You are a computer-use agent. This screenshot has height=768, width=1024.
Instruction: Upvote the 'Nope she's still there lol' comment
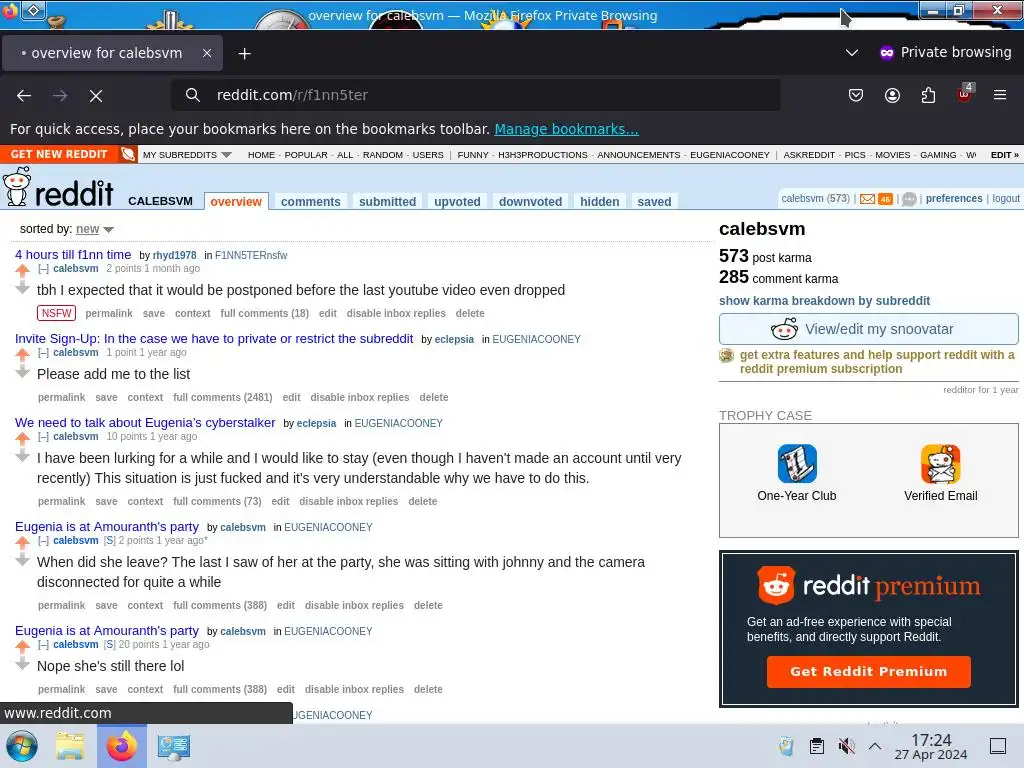click(x=22, y=647)
